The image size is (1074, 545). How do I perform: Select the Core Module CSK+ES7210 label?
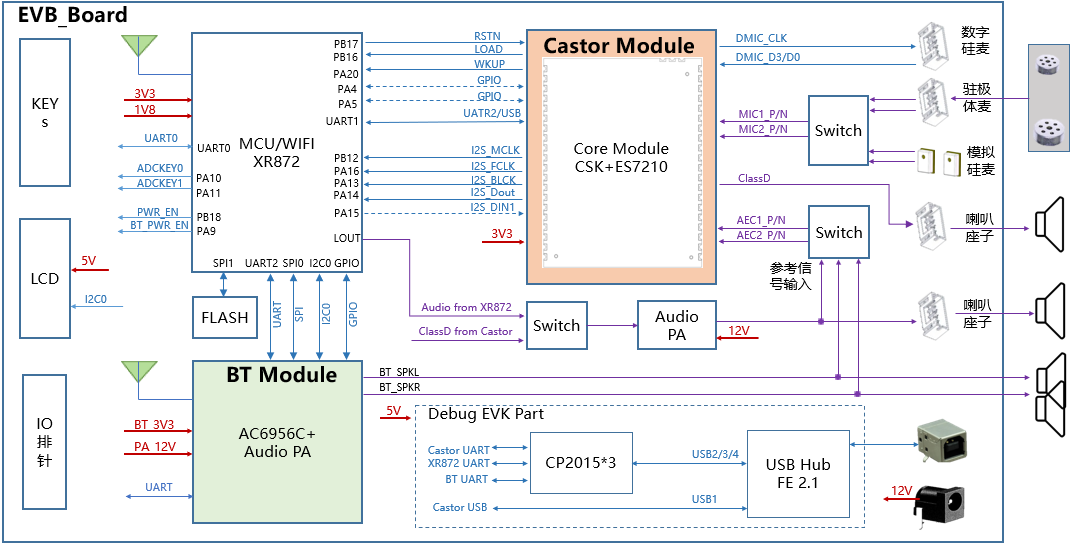click(621, 157)
